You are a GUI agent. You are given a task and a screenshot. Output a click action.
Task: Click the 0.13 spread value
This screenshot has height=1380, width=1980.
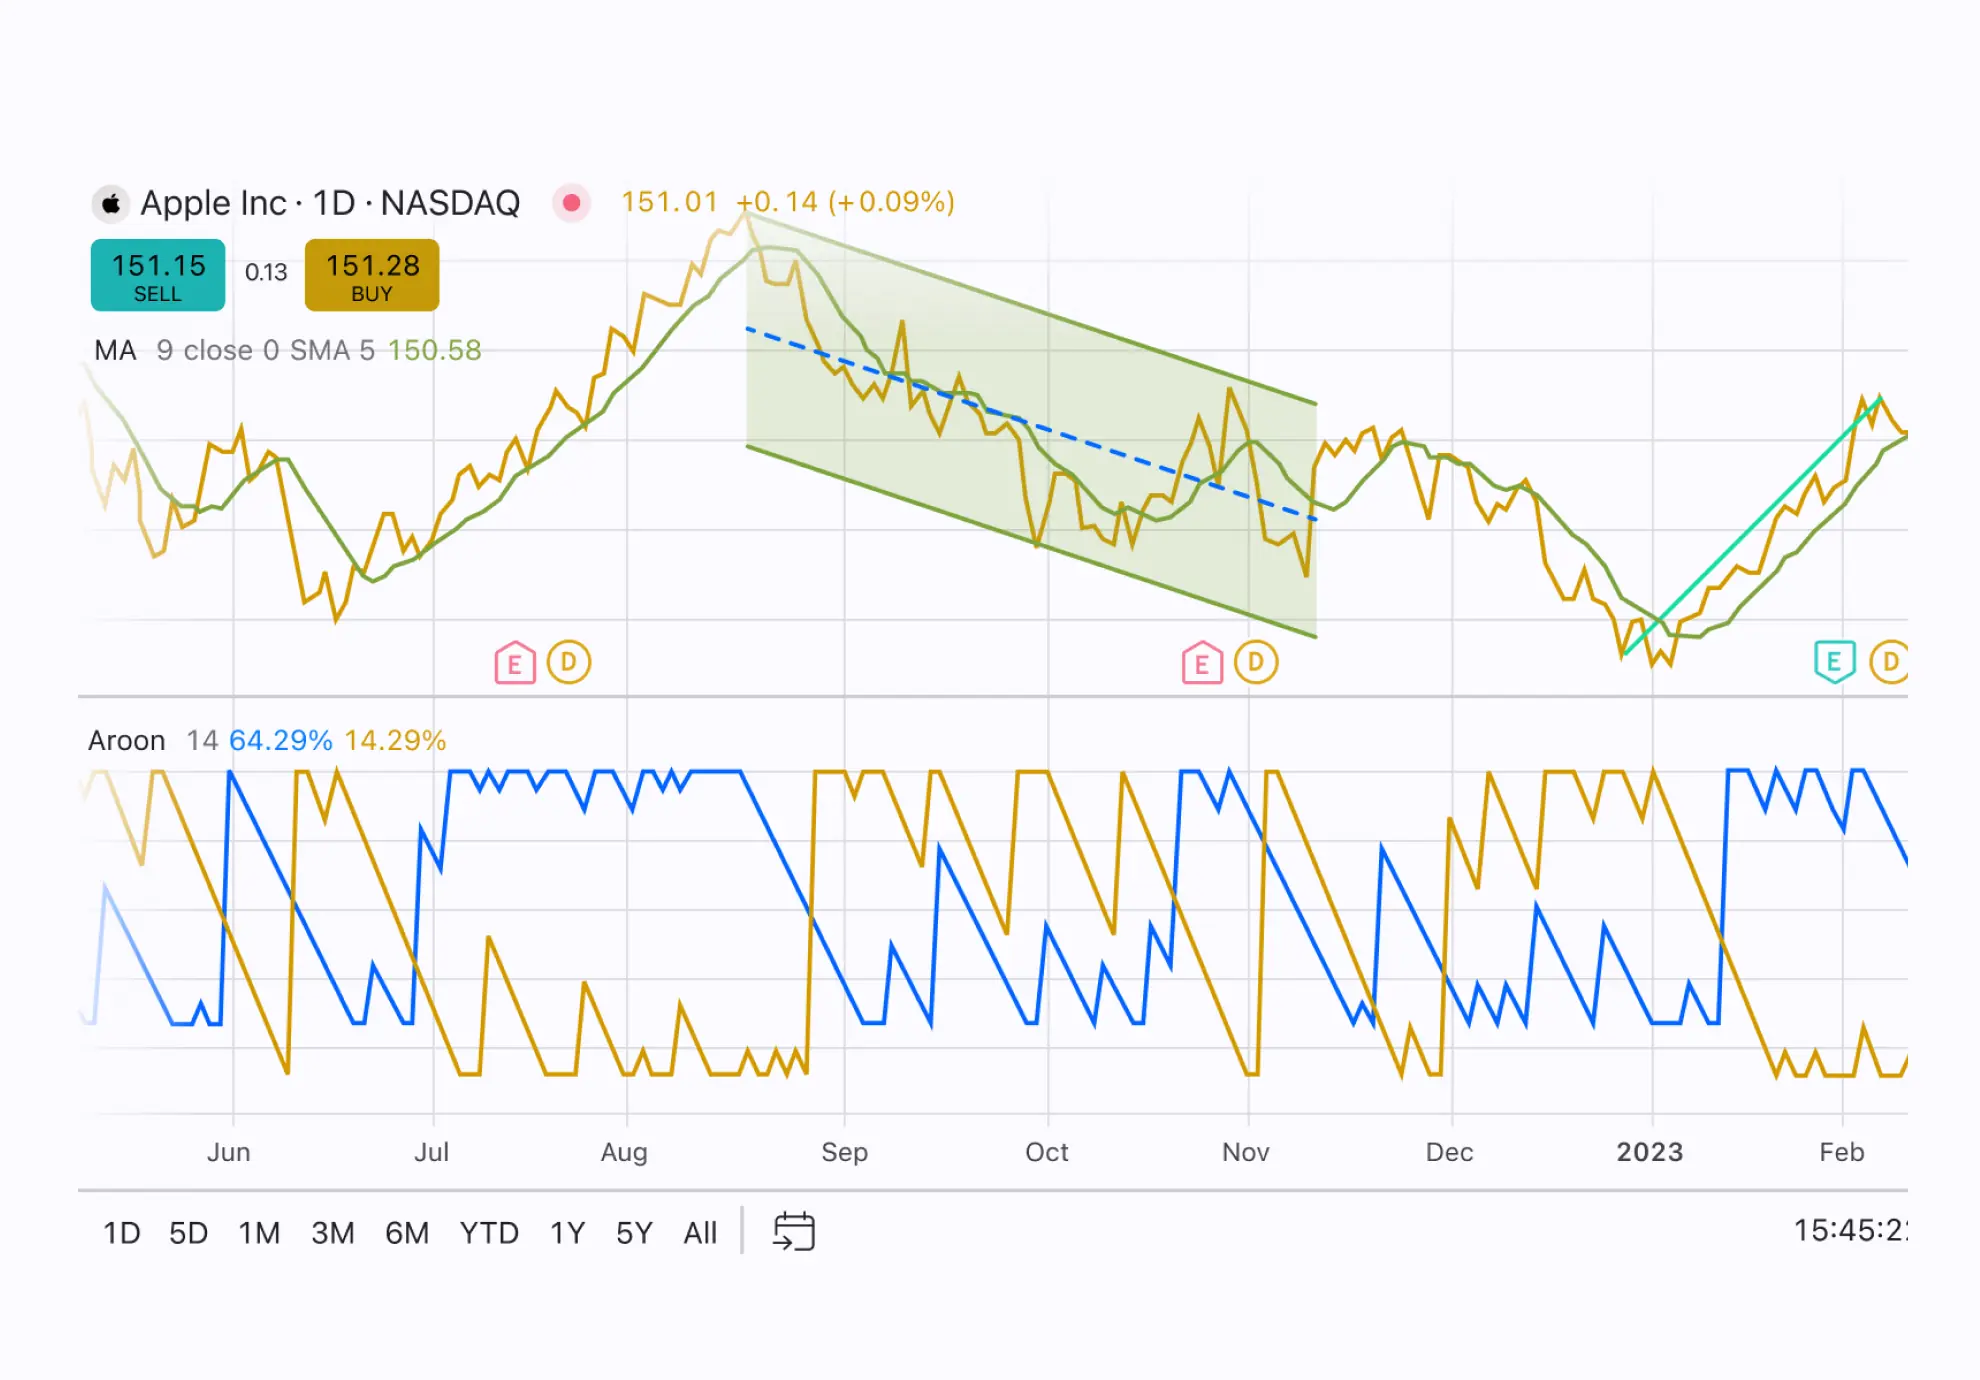coord(266,272)
